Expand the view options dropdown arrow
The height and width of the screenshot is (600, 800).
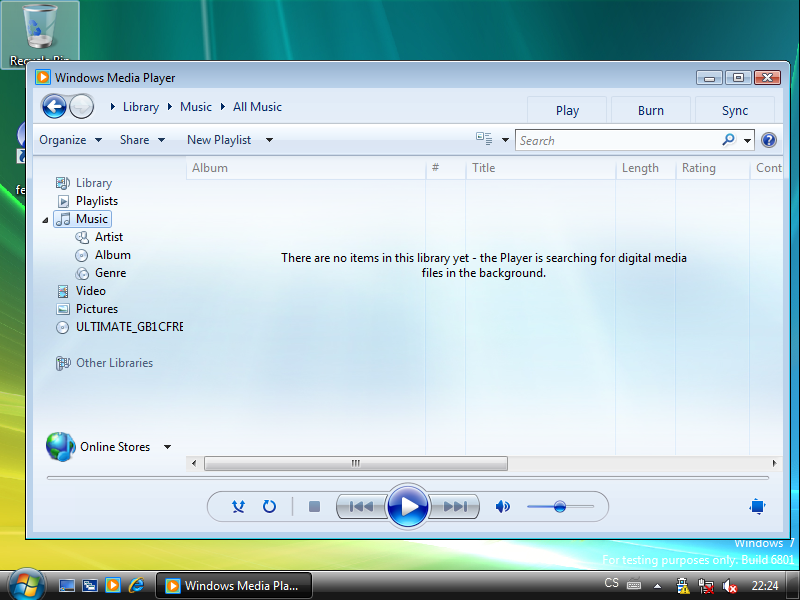click(505, 140)
